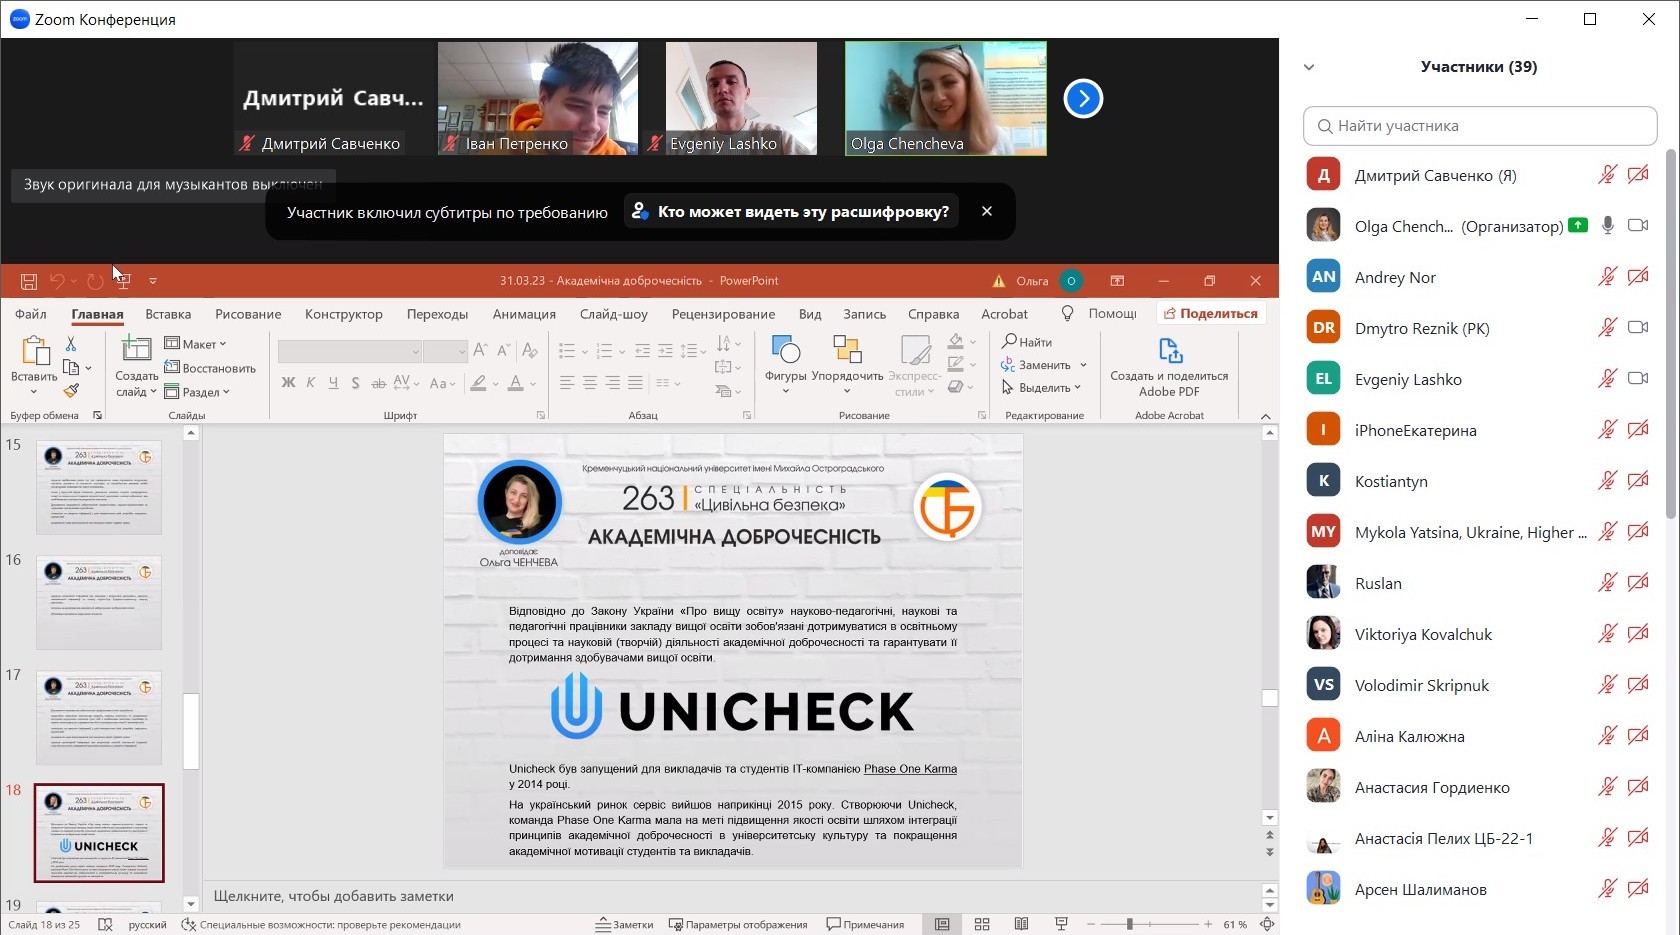Expand the Layout (Макет) dropdown
Image resolution: width=1680 pixels, height=935 pixels.
(x=196, y=344)
